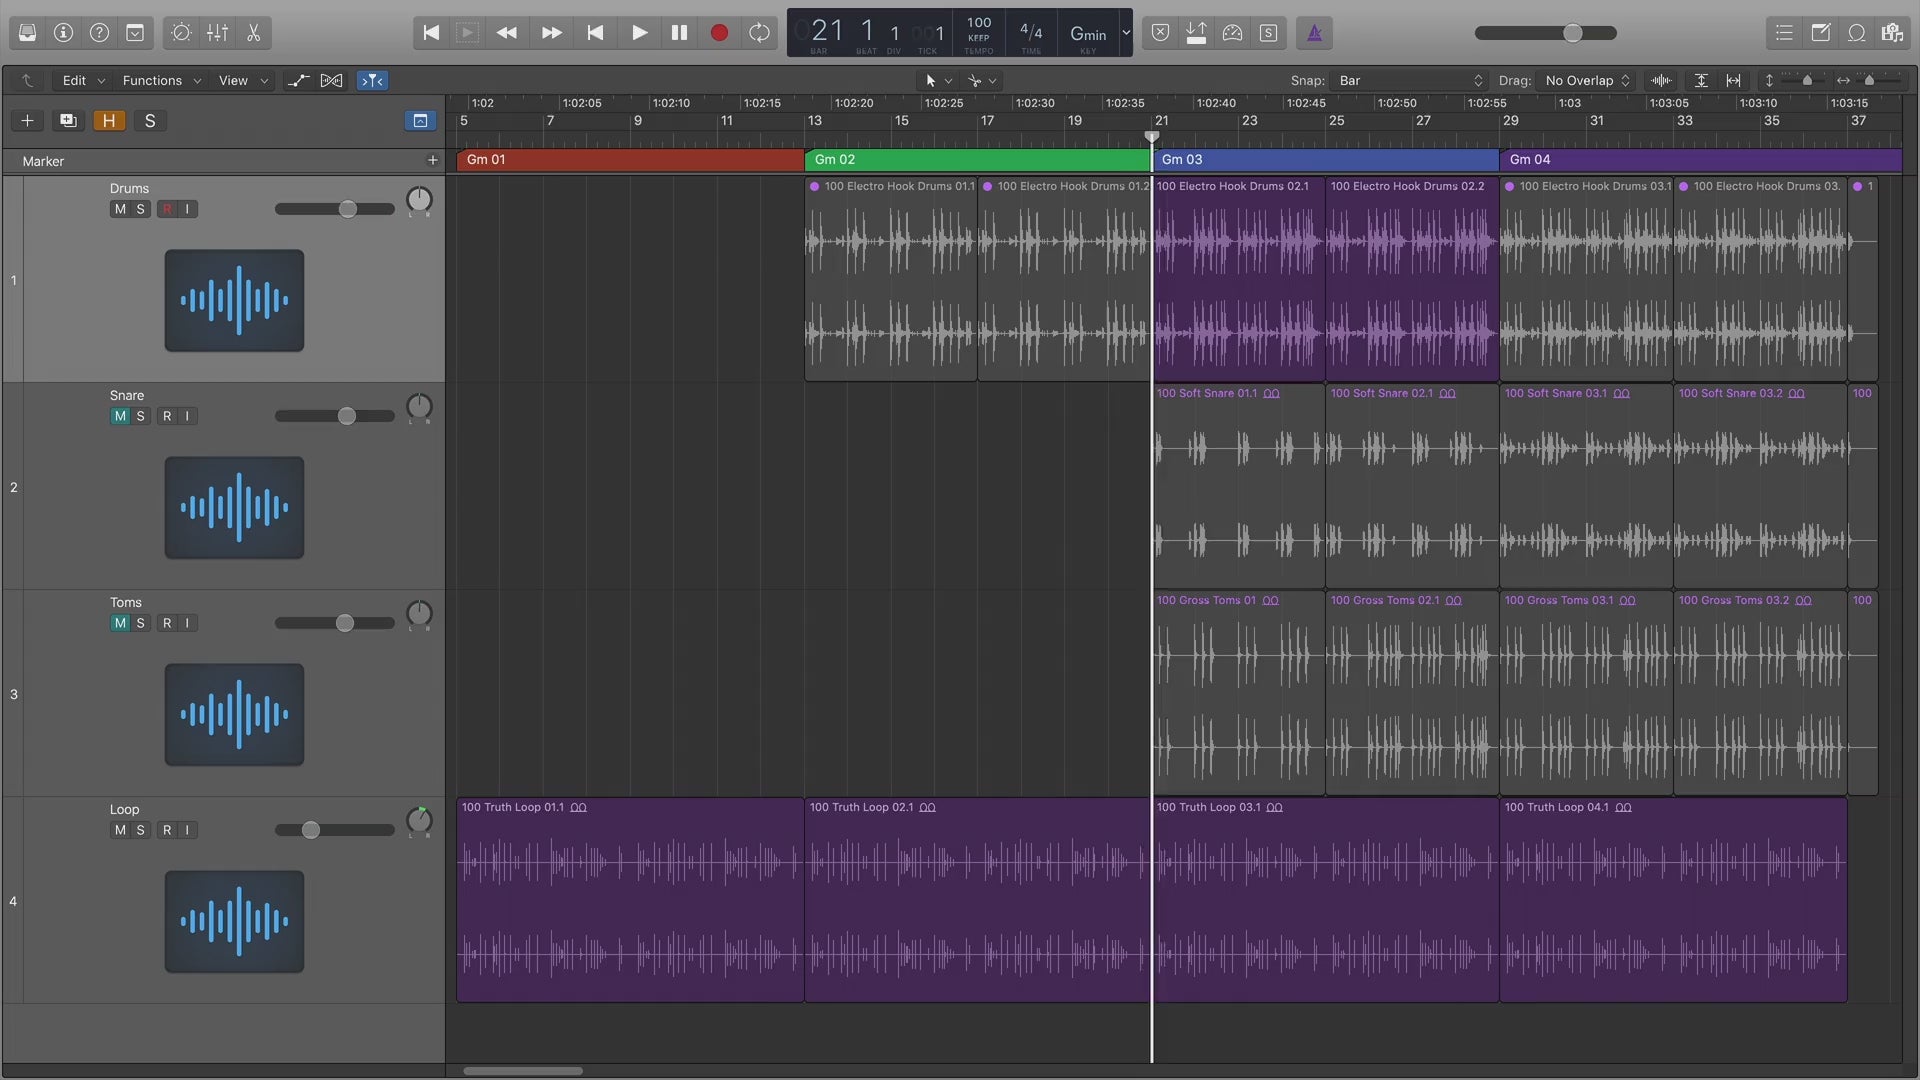
Task: Open the Editors scissors icon
Action: click(x=253, y=33)
